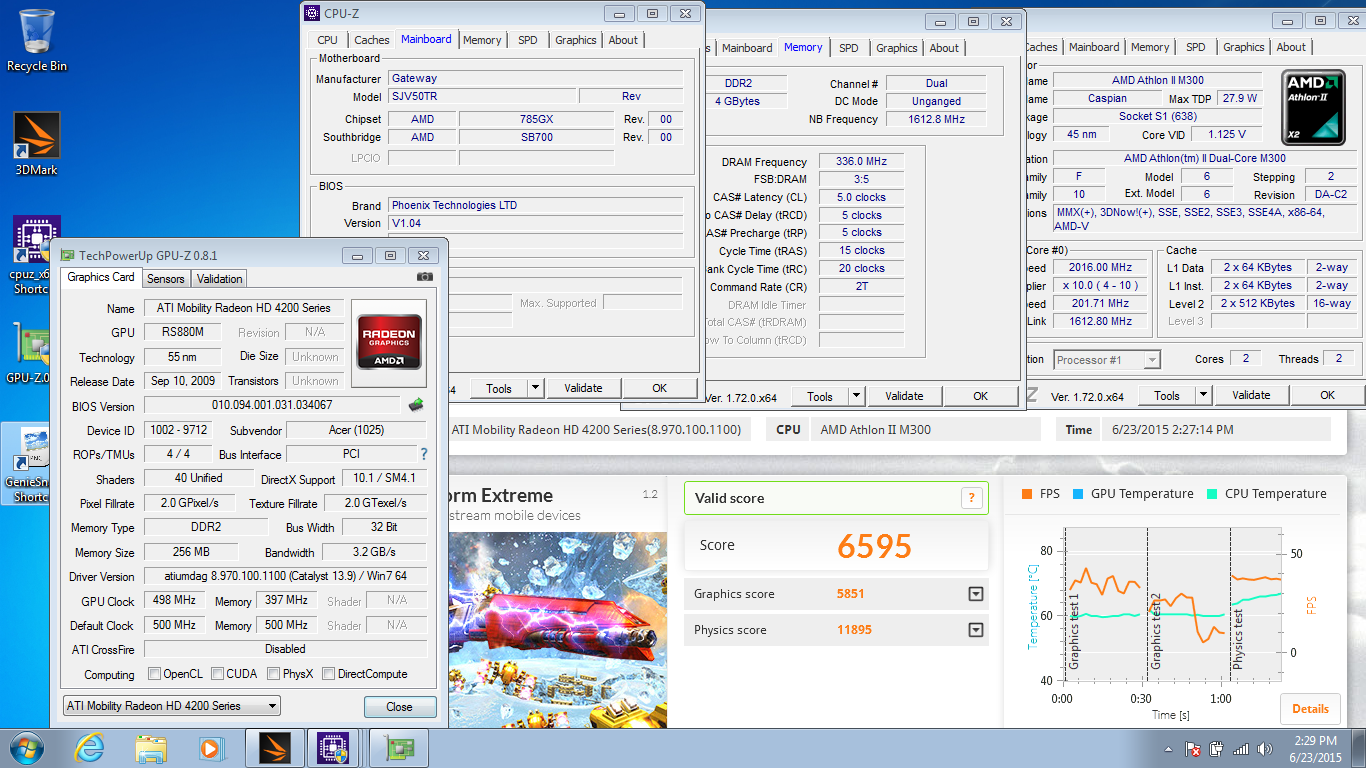Click the Radeon Graphics logo in GPU-Z
Viewport: 1366px width, 768px height.
(389, 343)
